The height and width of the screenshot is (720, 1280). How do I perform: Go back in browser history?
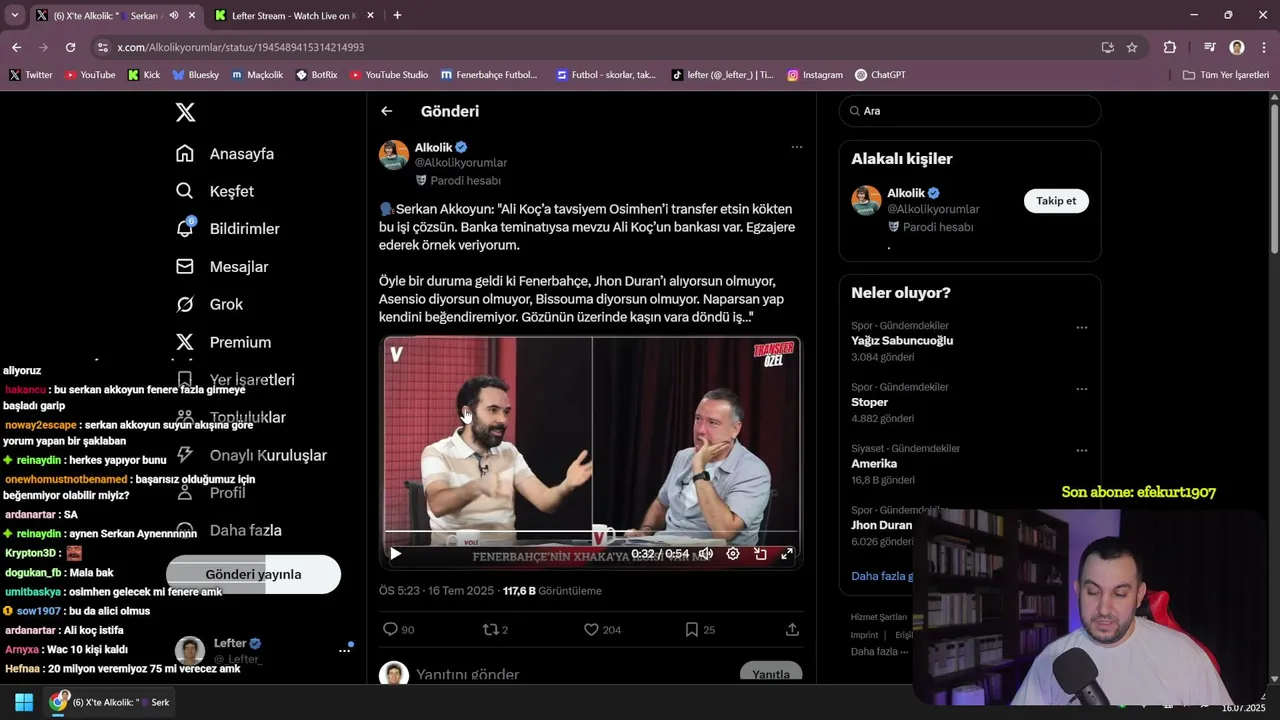(16, 47)
